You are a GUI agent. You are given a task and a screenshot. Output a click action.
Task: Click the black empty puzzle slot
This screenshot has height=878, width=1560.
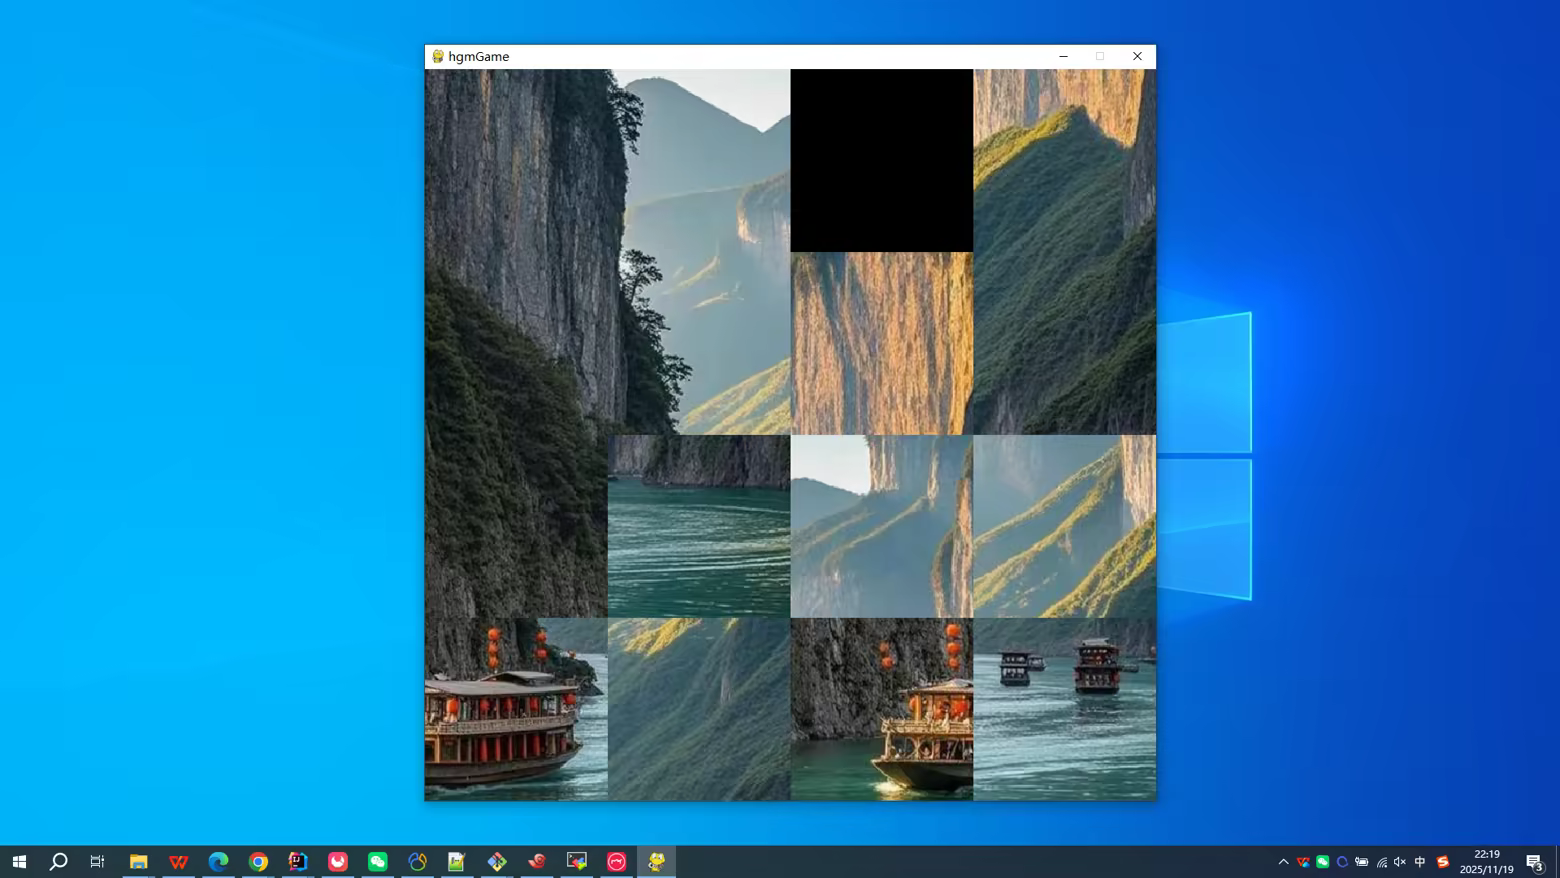click(881, 160)
